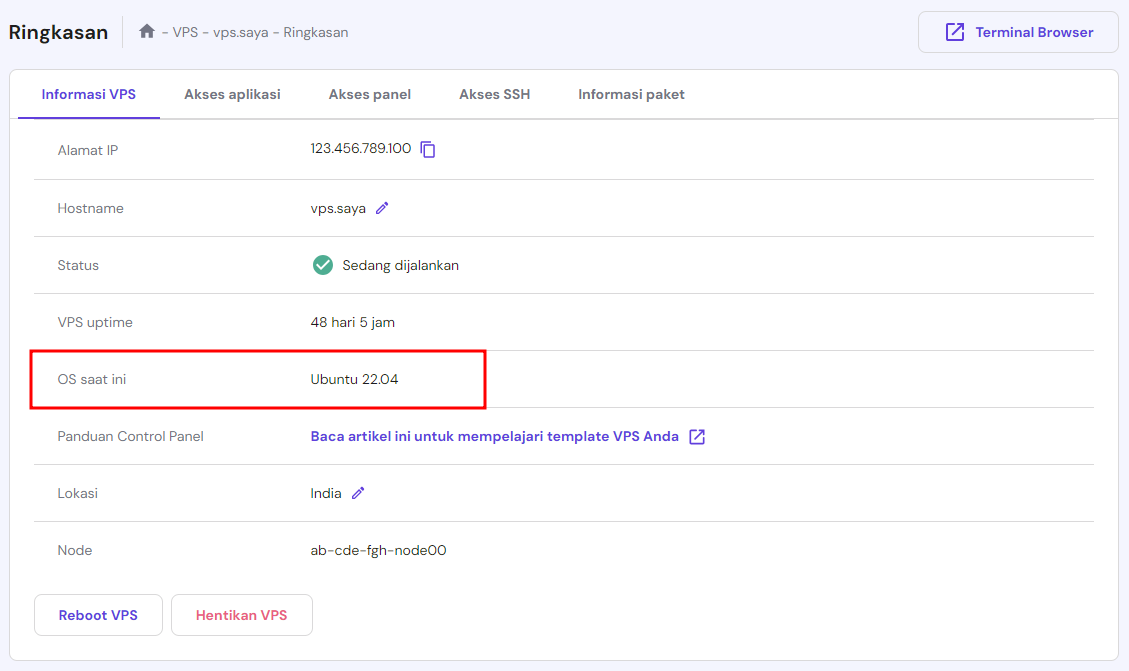This screenshot has height=671, width=1129.
Task: Copy the IP address 123.456.789.100
Action: click(x=429, y=149)
